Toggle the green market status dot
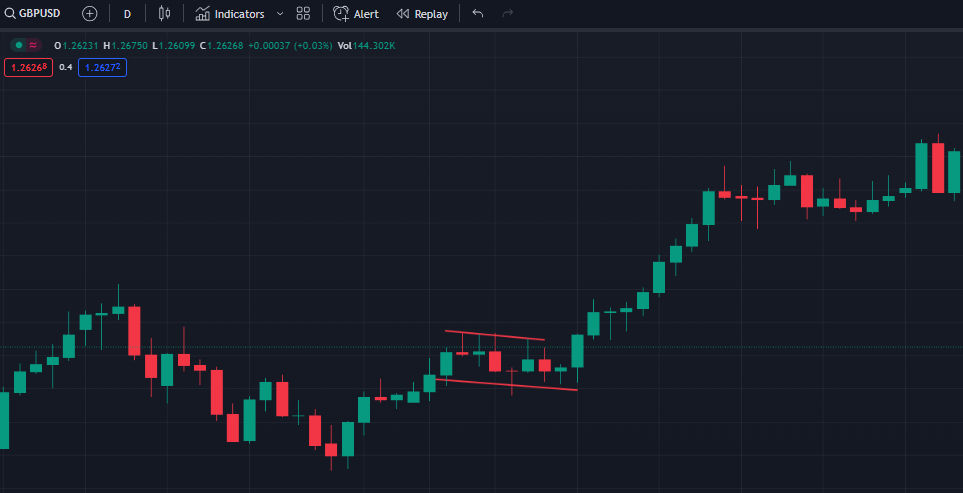The width and height of the screenshot is (963, 493). (19, 45)
